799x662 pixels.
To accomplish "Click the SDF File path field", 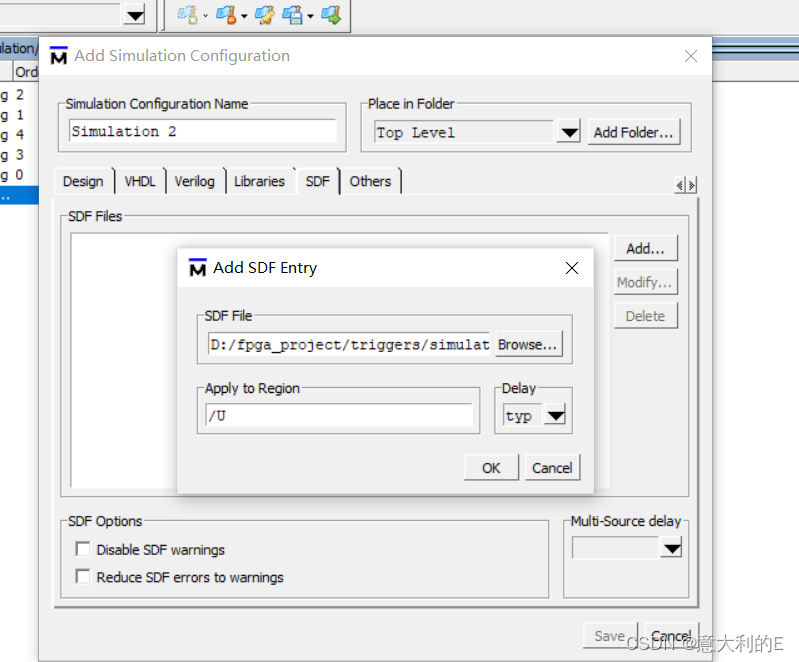I will (350, 345).
